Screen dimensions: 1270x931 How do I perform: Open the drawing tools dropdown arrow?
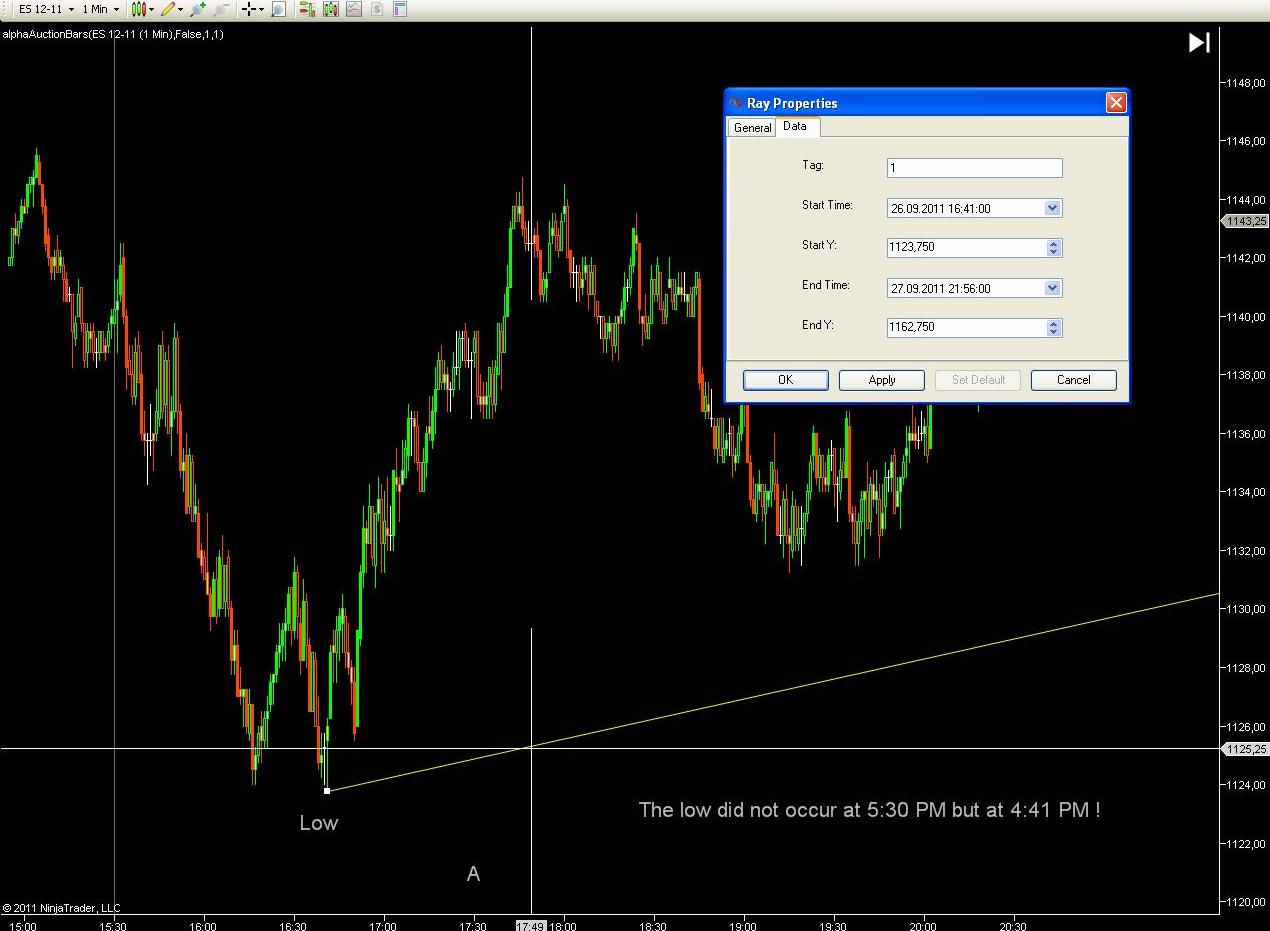pyautogui.click(x=180, y=9)
